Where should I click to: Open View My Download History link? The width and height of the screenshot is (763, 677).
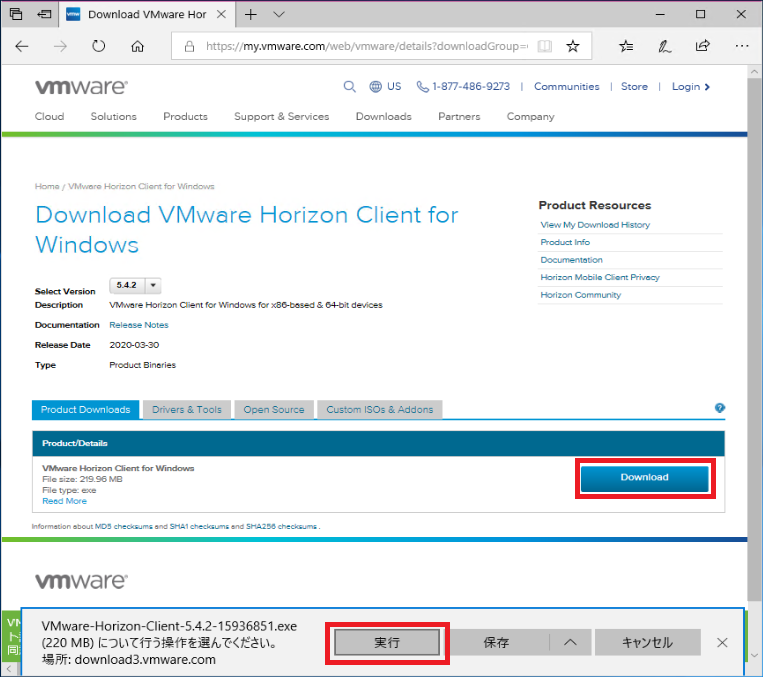click(595, 225)
